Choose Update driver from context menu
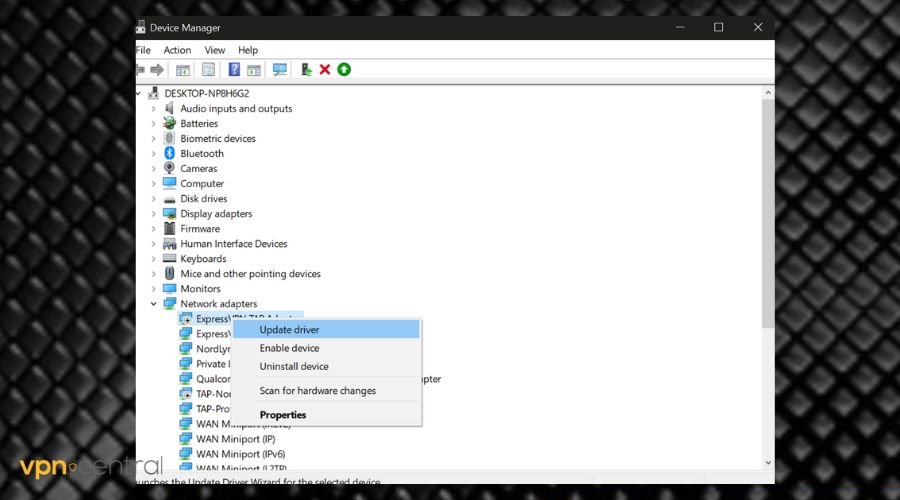Image resolution: width=900 pixels, height=500 pixels. point(289,330)
